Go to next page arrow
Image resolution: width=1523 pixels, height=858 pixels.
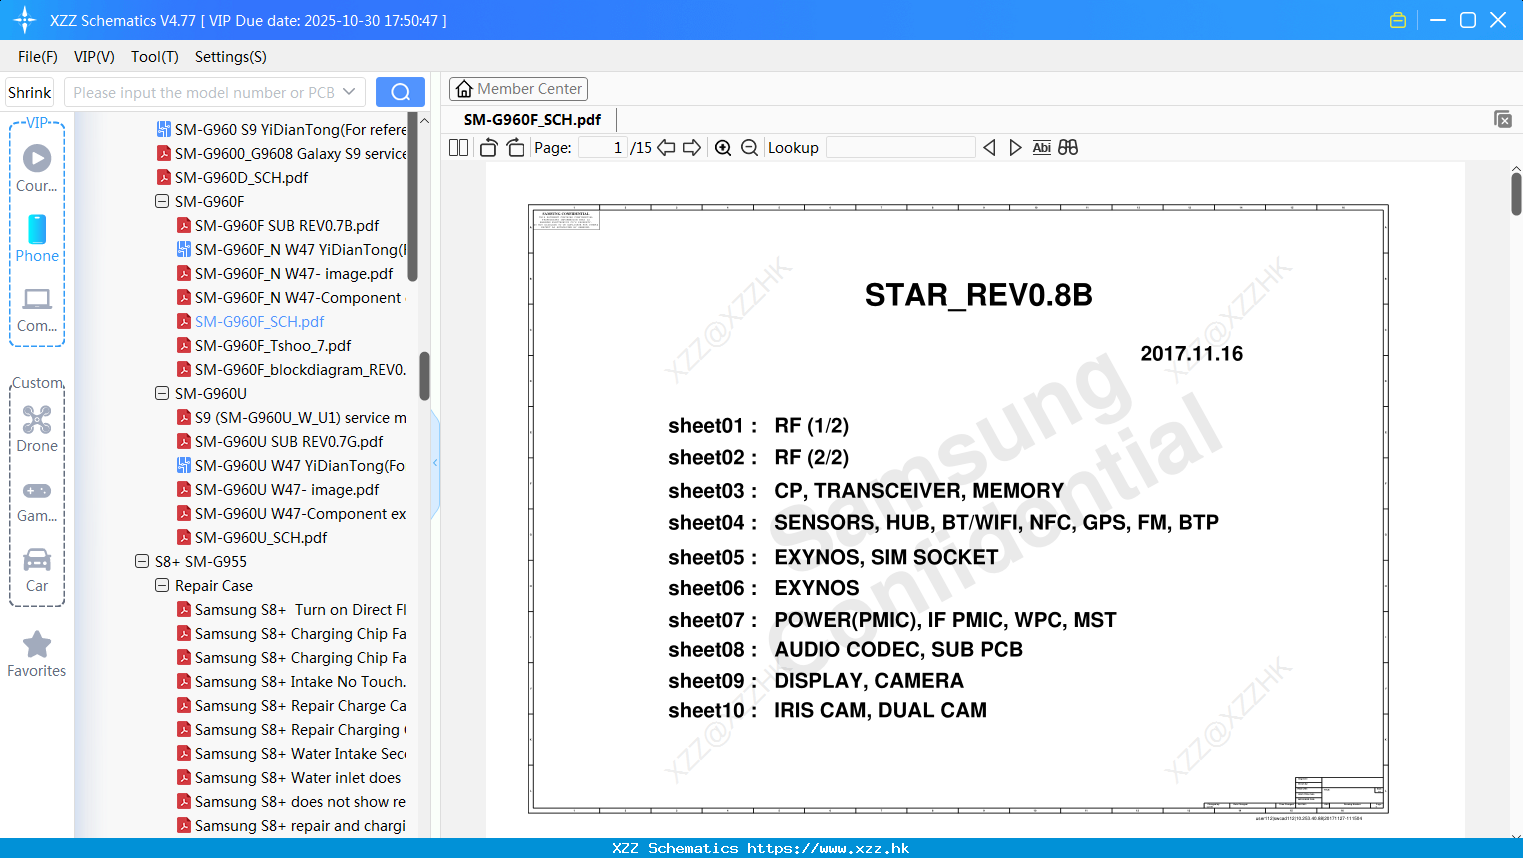coord(692,147)
